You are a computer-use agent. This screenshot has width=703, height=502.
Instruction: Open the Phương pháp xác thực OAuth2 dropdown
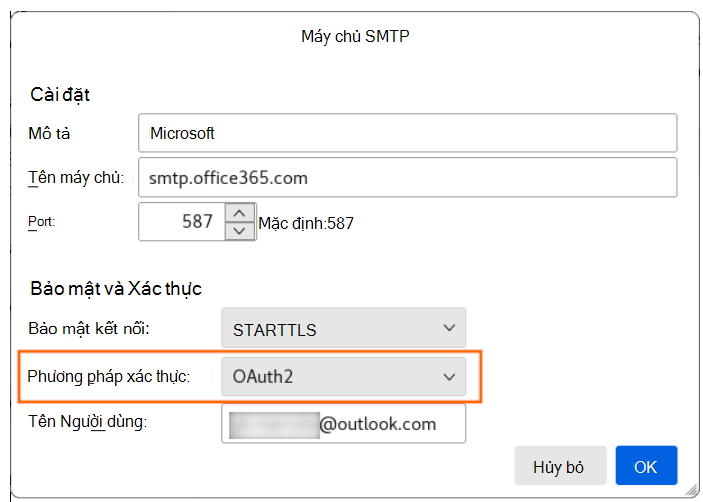tap(343, 376)
